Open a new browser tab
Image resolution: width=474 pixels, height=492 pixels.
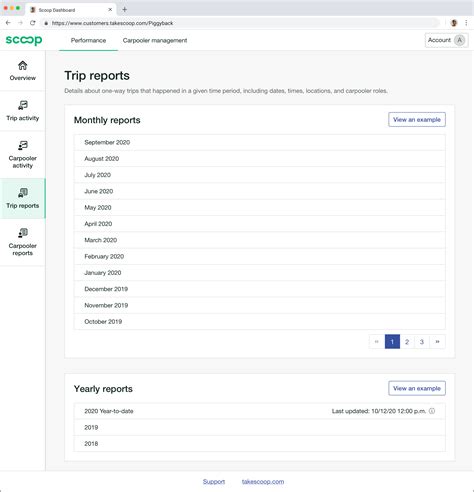point(124,9)
